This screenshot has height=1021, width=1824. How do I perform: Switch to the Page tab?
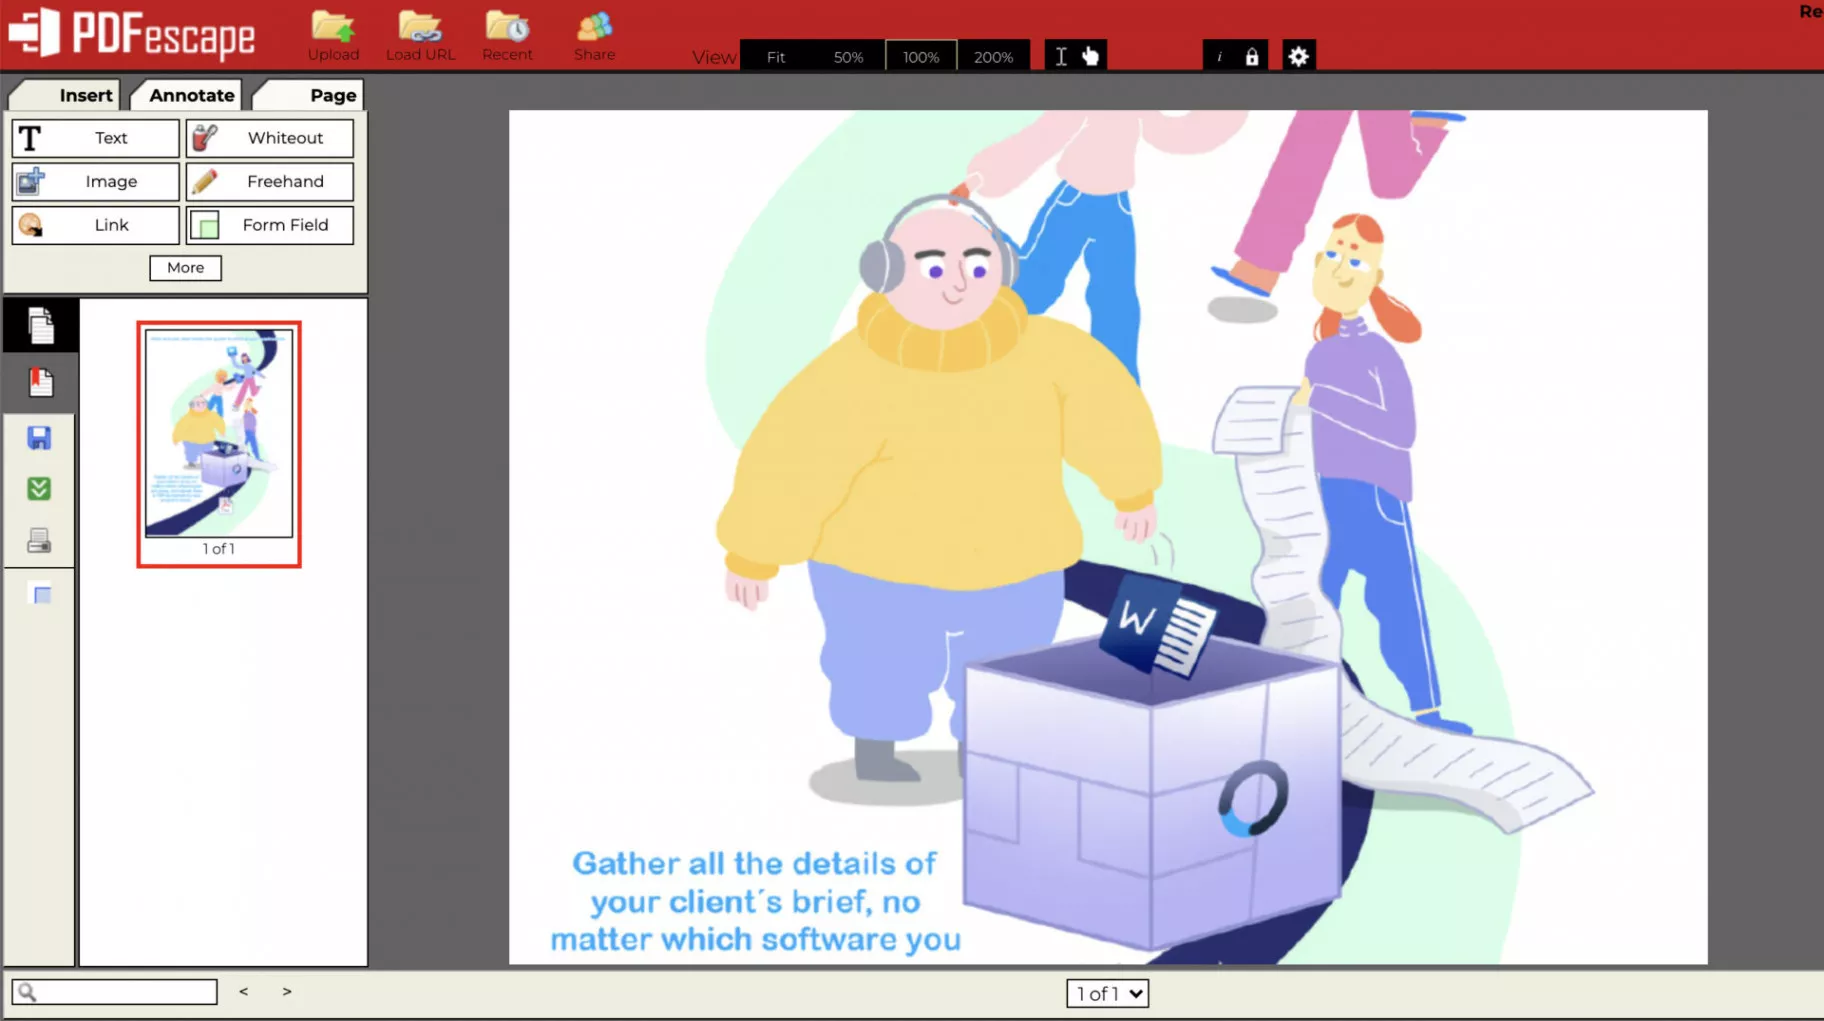(334, 94)
